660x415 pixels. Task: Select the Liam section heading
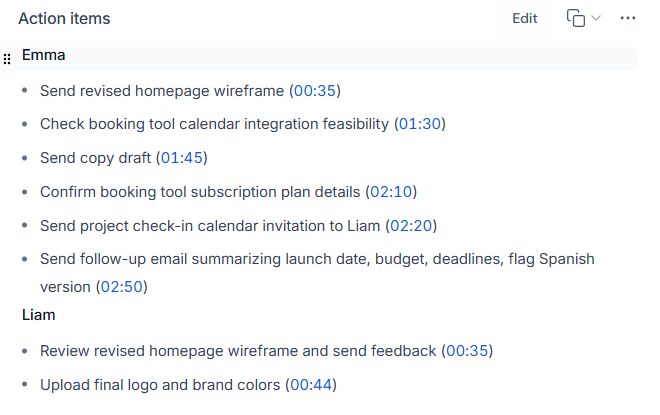click(x=38, y=315)
